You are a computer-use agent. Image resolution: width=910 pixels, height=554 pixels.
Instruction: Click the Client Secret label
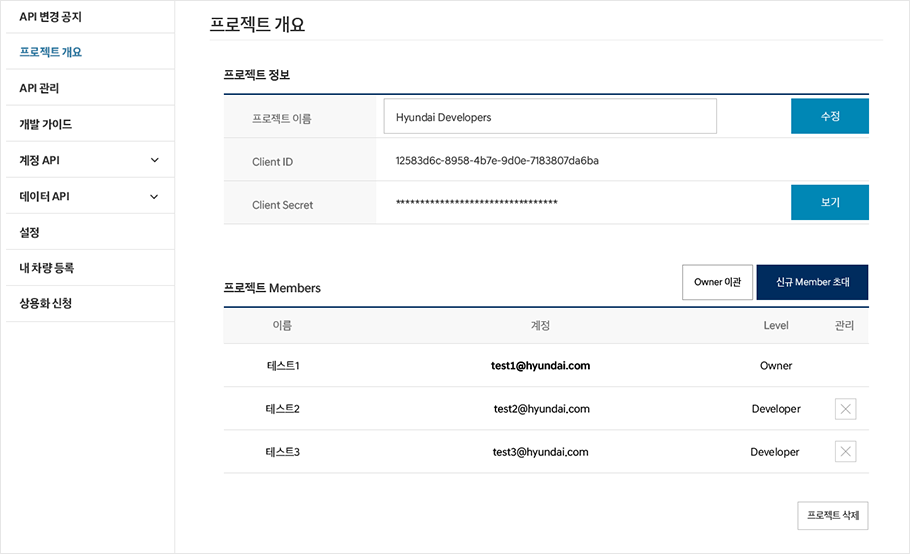coord(283,205)
